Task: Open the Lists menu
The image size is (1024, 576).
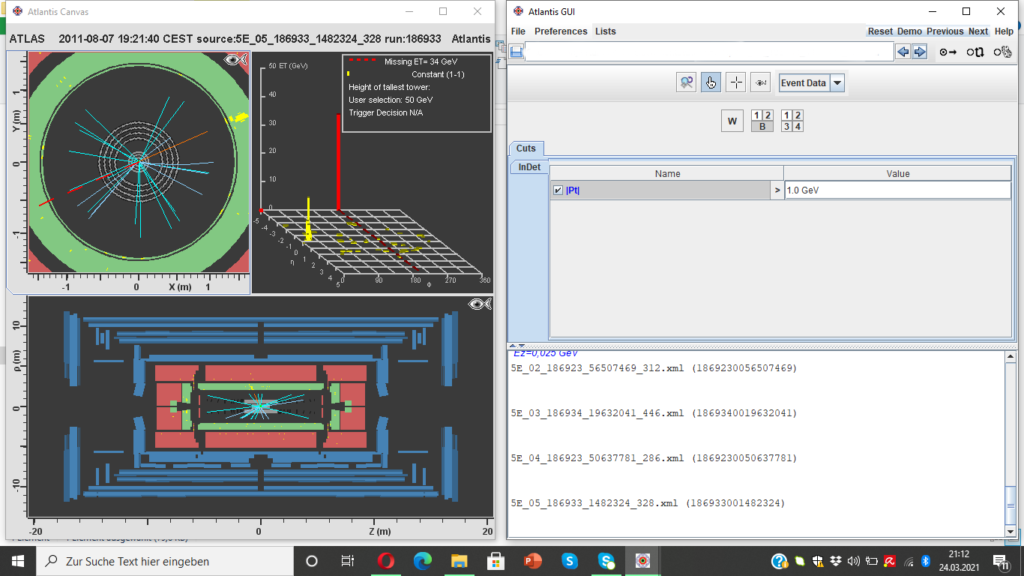Action: point(605,31)
